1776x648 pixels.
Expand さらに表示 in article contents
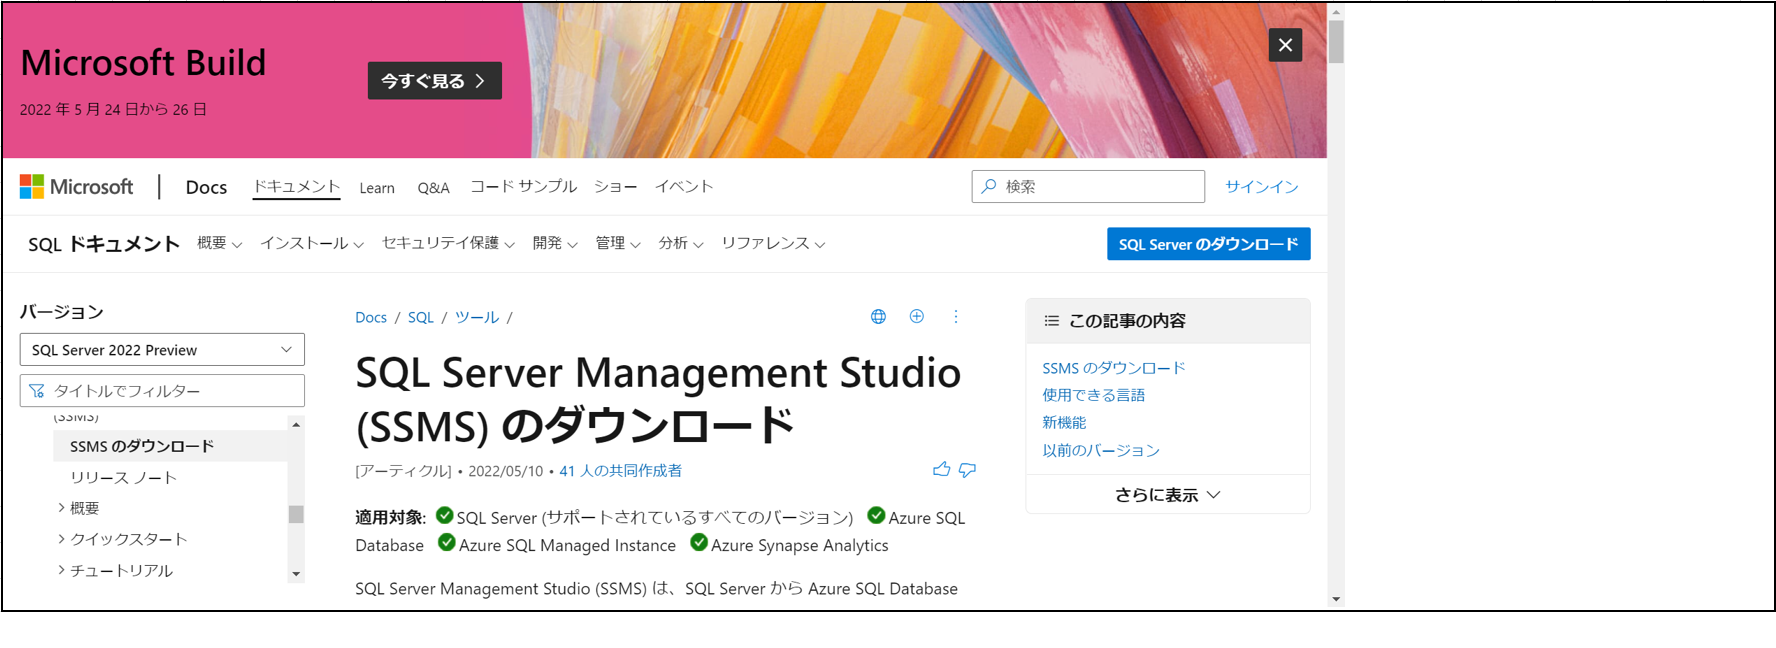click(x=1168, y=495)
